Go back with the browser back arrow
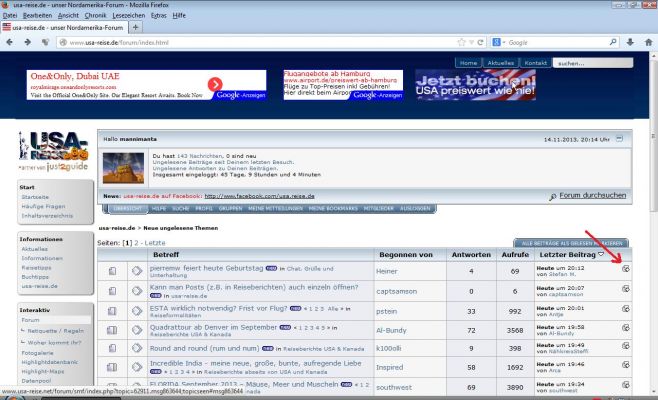The image size is (658, 400). coord(10,42)
